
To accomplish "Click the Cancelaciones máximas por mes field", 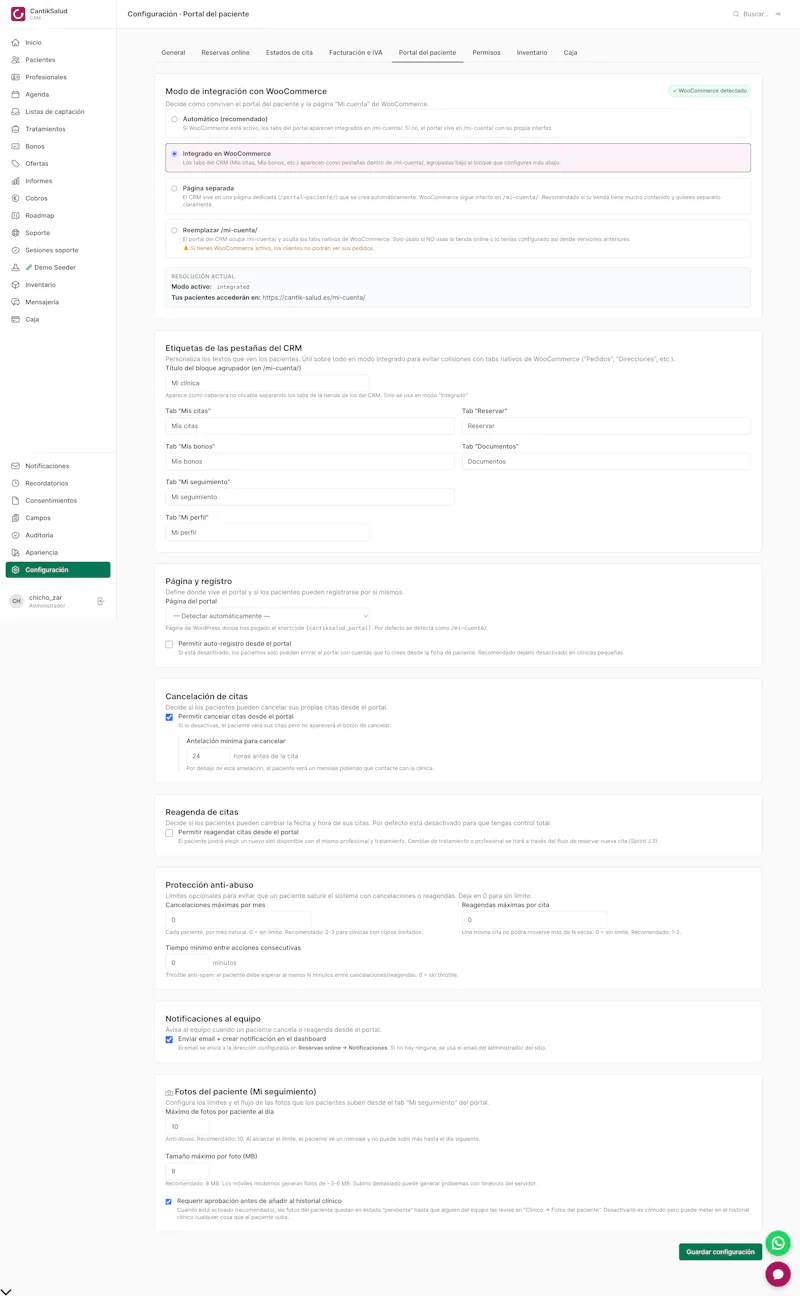I will coord(238,920).
